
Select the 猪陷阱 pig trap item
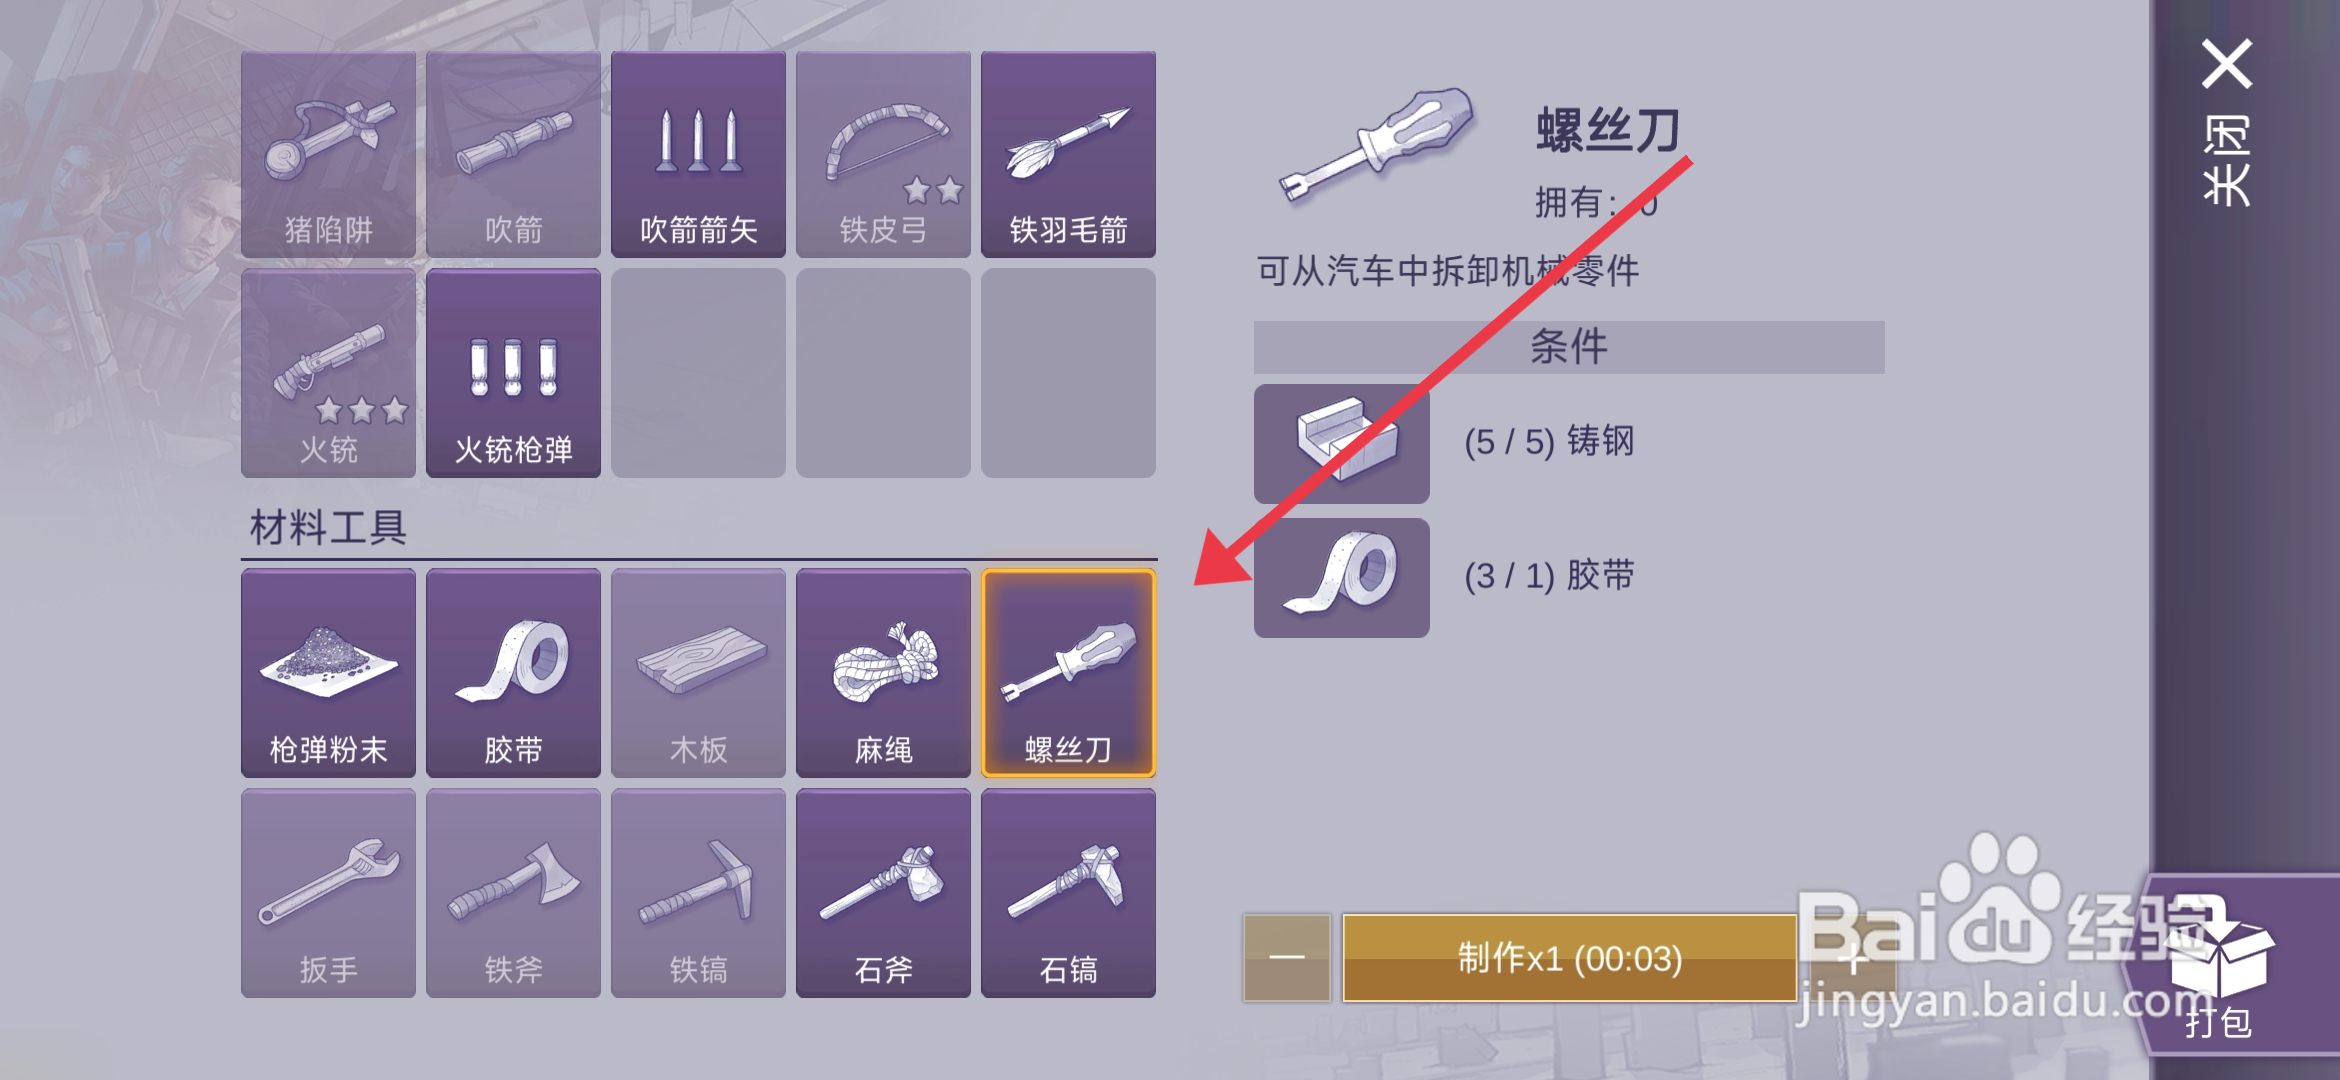(328, 155)
